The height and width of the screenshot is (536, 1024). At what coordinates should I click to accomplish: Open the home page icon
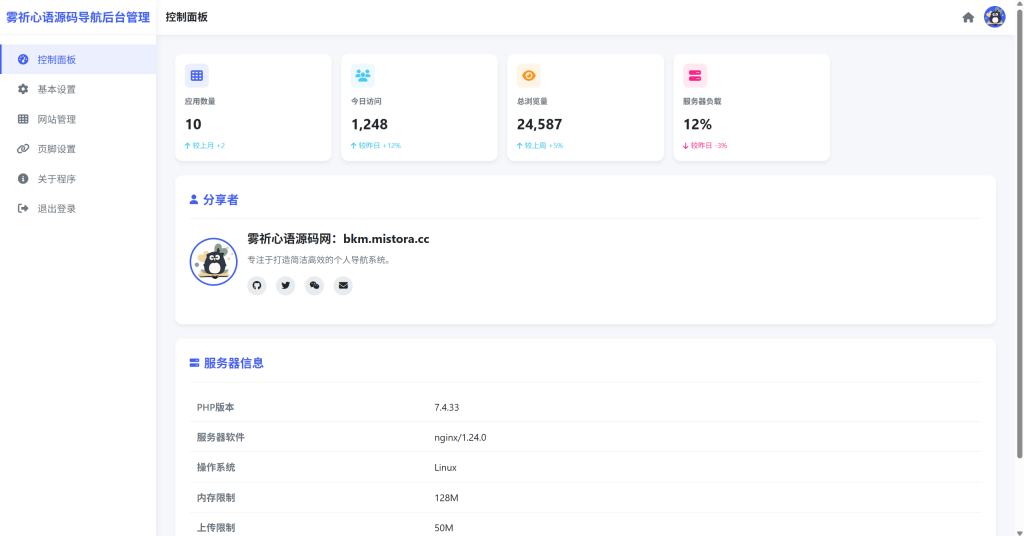tap(968, 18)
